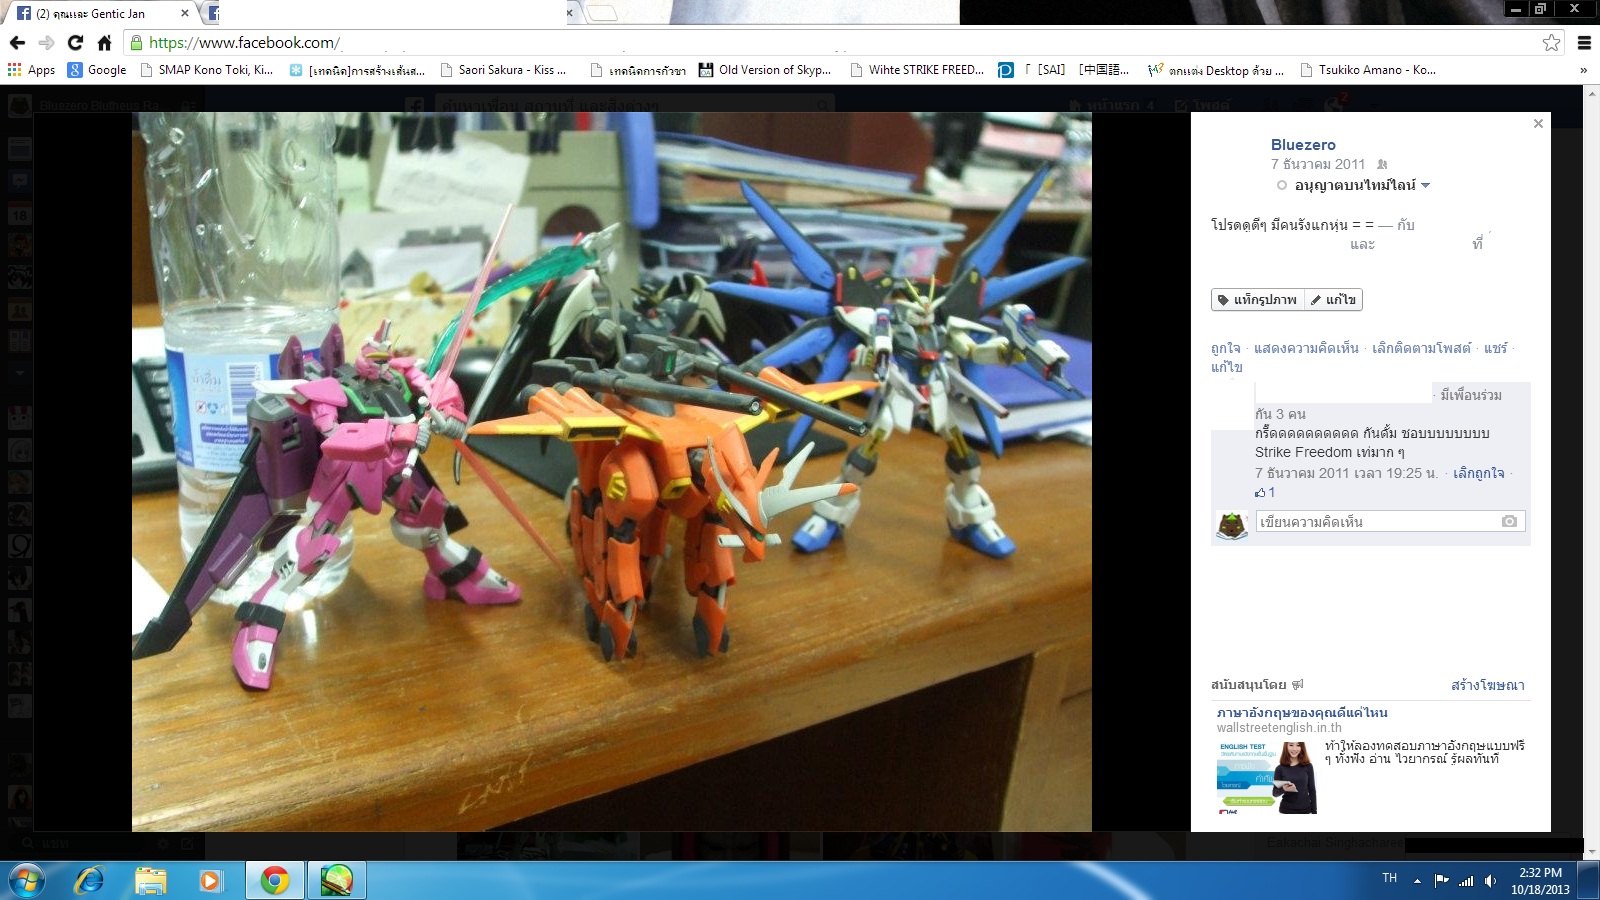Open the Saori Sakura - Kiss bookmark
Screen dimensions: 1600x900
tap(503, 70)
